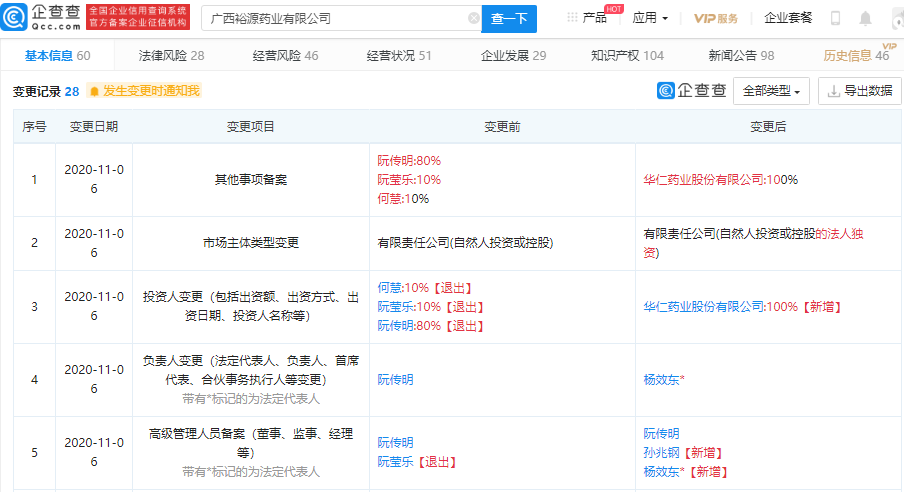This screenshot has height=492, width=904.
Task: Switch to 经营状况 tab
Action: coord(399,55)
